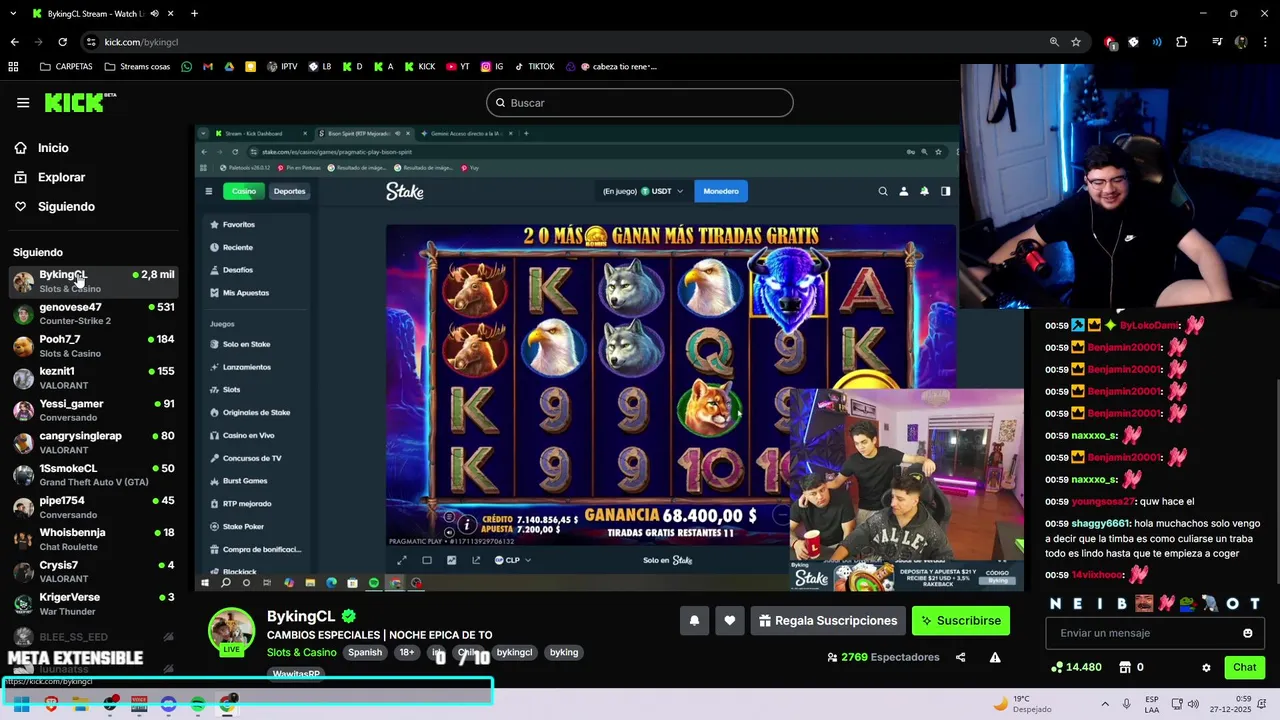1280x720 pixels.
Task: Reload the page with refresh button
Action: click(x=62, y=42)
